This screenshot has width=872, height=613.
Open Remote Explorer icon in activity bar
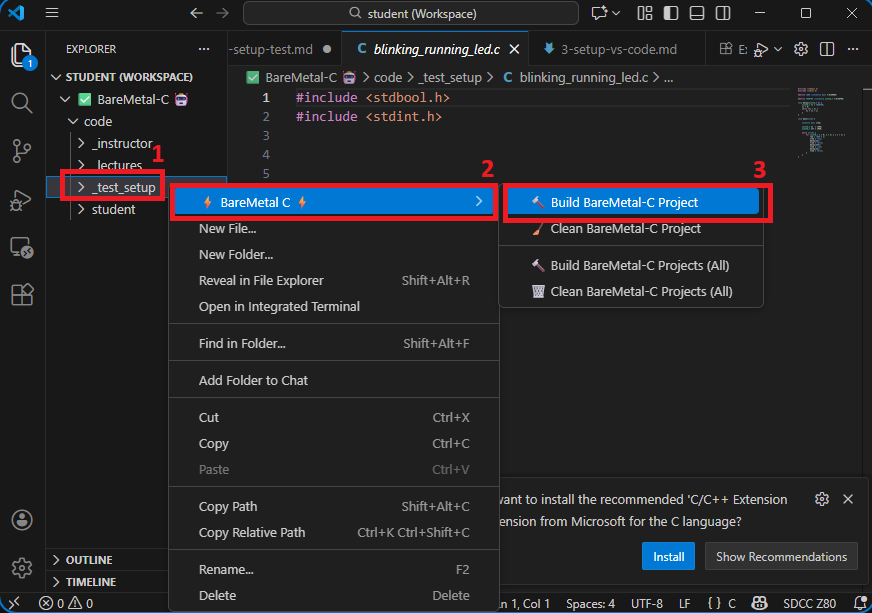[x=22, y=247]
